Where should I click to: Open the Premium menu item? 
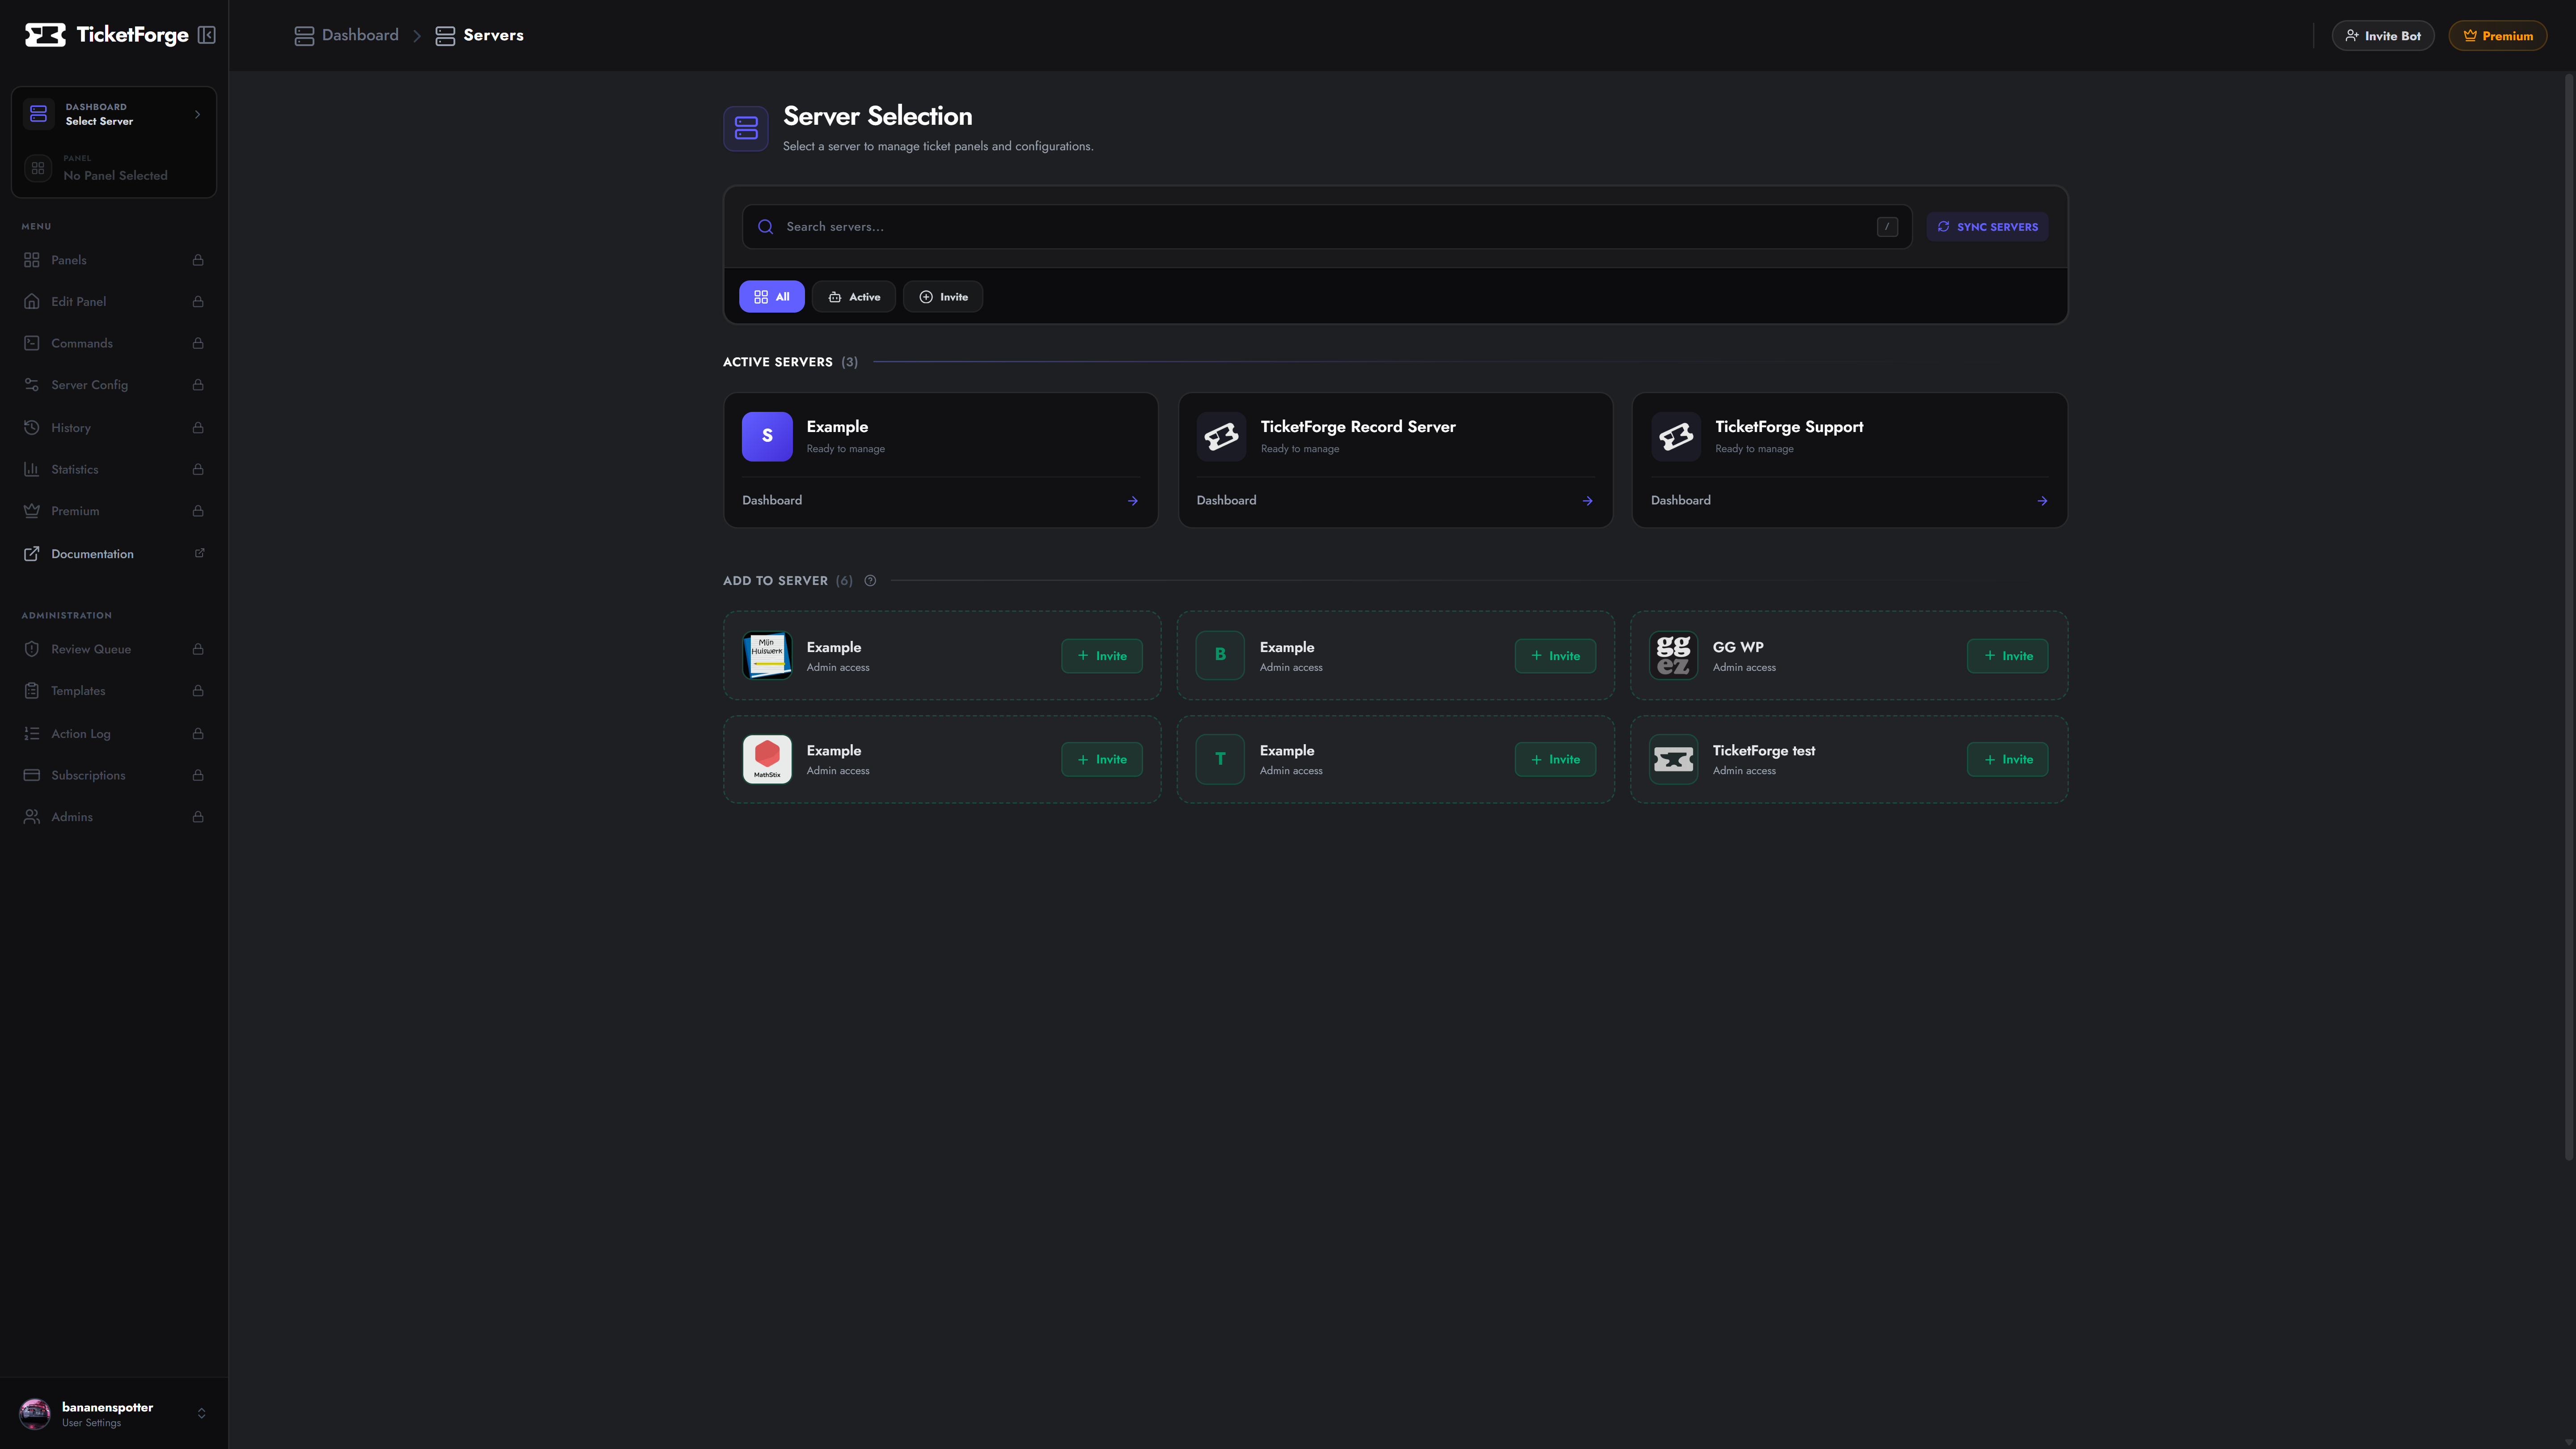[x=114, y=511]
